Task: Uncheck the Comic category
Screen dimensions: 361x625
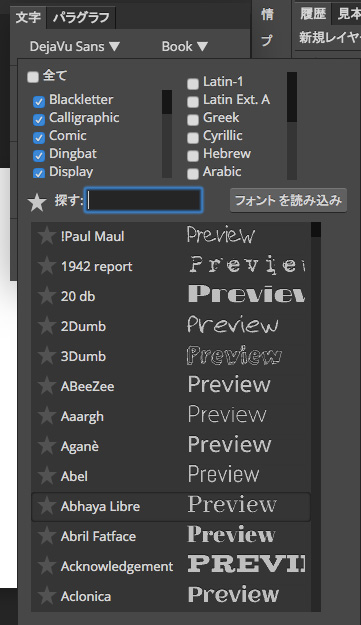Action: click(39, 137)
